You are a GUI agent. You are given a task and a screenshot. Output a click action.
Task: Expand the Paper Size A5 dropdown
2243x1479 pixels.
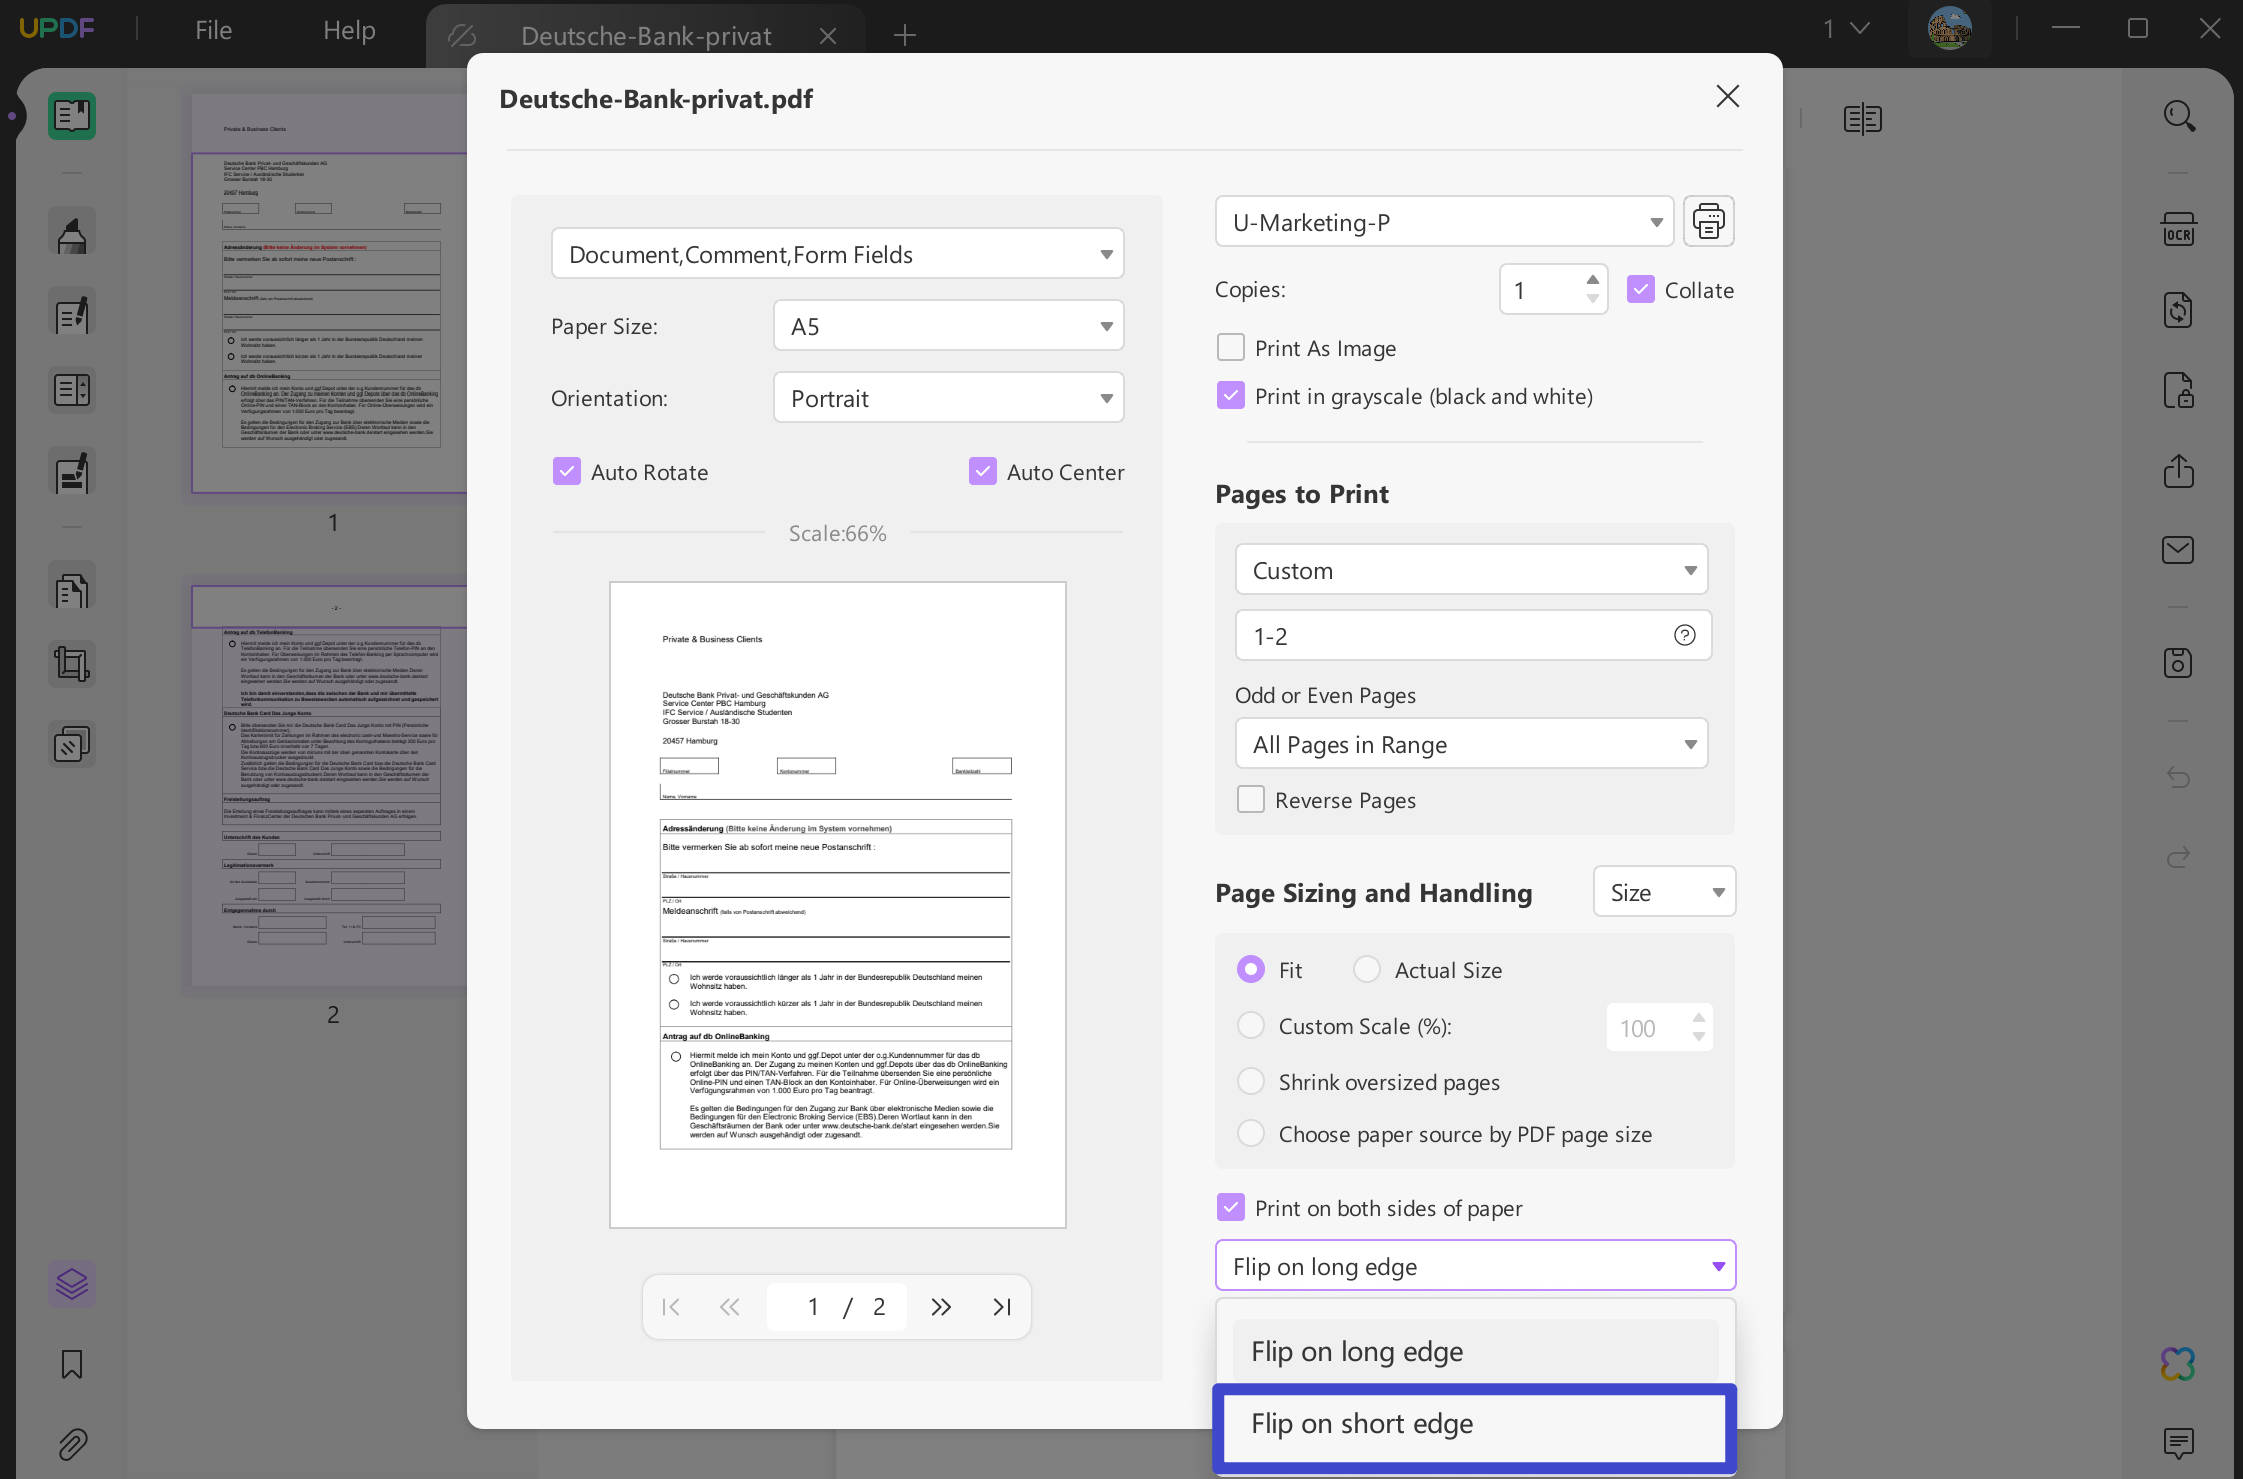(x=948, y=326)
